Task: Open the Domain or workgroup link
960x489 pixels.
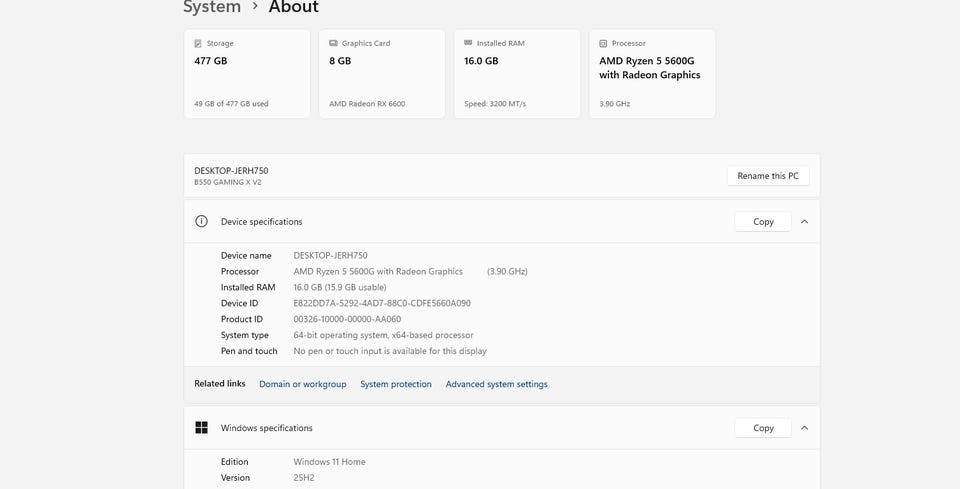Action: pyautogui.click(x=302, y=384)
